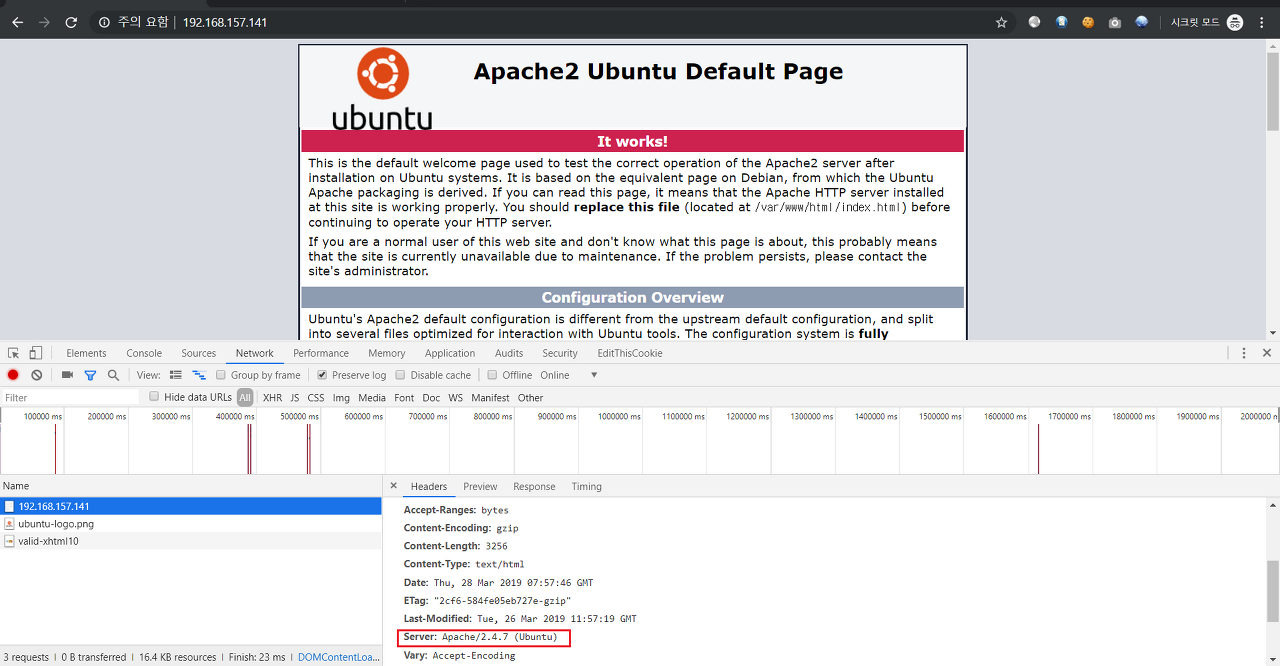Open the Online throttling dropdown
Screen dimensions: 1280x666
569,375
